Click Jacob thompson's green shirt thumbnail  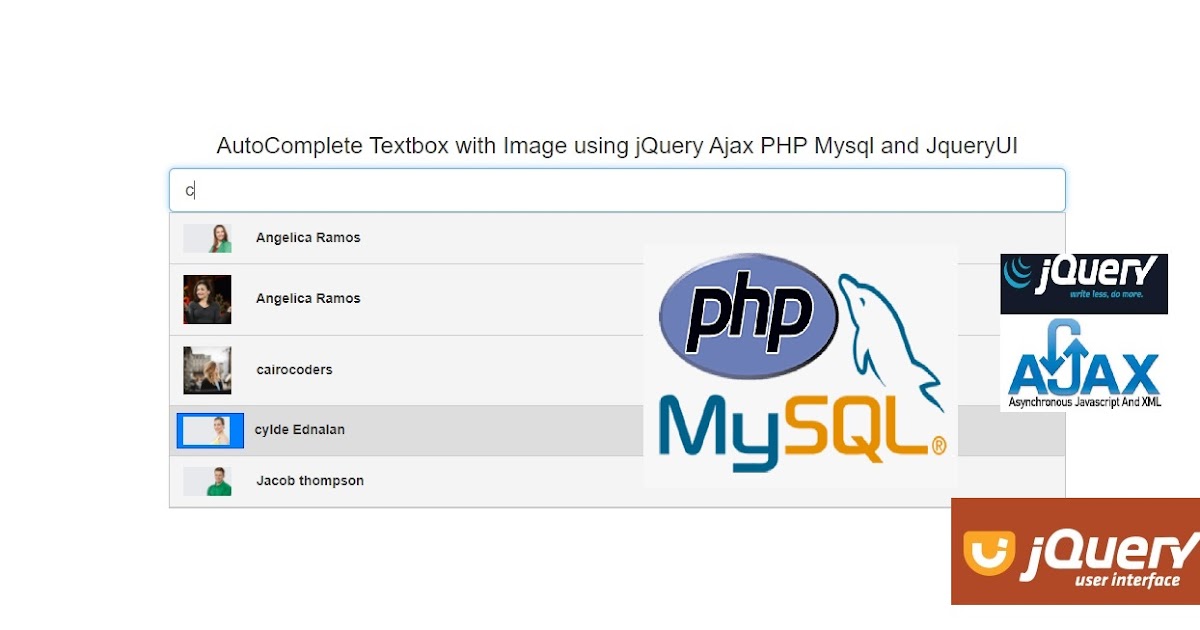pyautogui.click(x=208, y=480)
